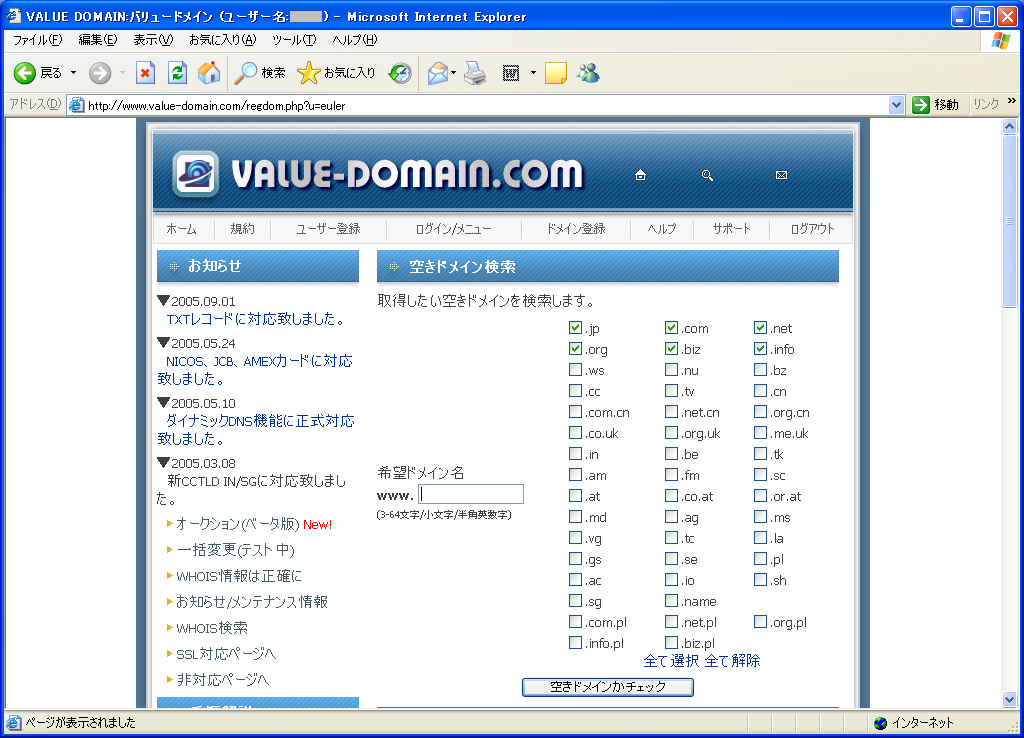
Task: Open the Mail envelope toolbar icon
Action: 438,73
